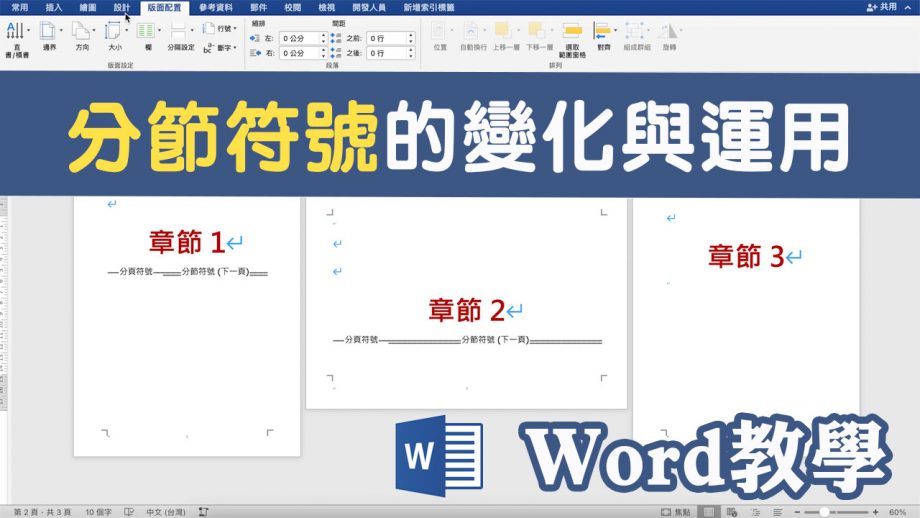The image size is (920, 518).
Task: Click the 旋轉 rotate icon
Action: point(668,31)
